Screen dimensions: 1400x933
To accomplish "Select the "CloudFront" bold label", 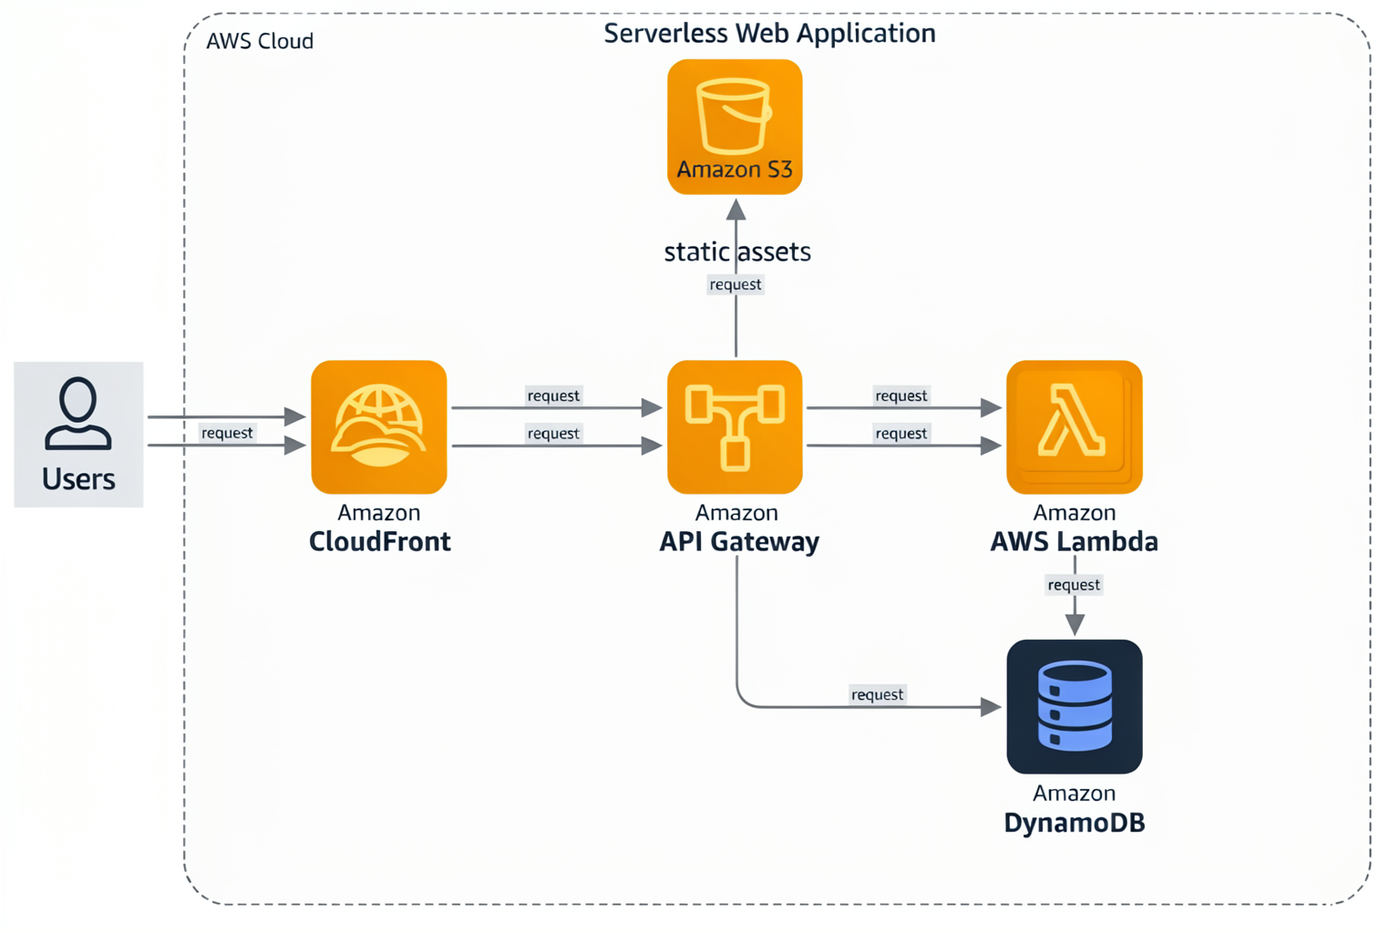I will [380, 542].
